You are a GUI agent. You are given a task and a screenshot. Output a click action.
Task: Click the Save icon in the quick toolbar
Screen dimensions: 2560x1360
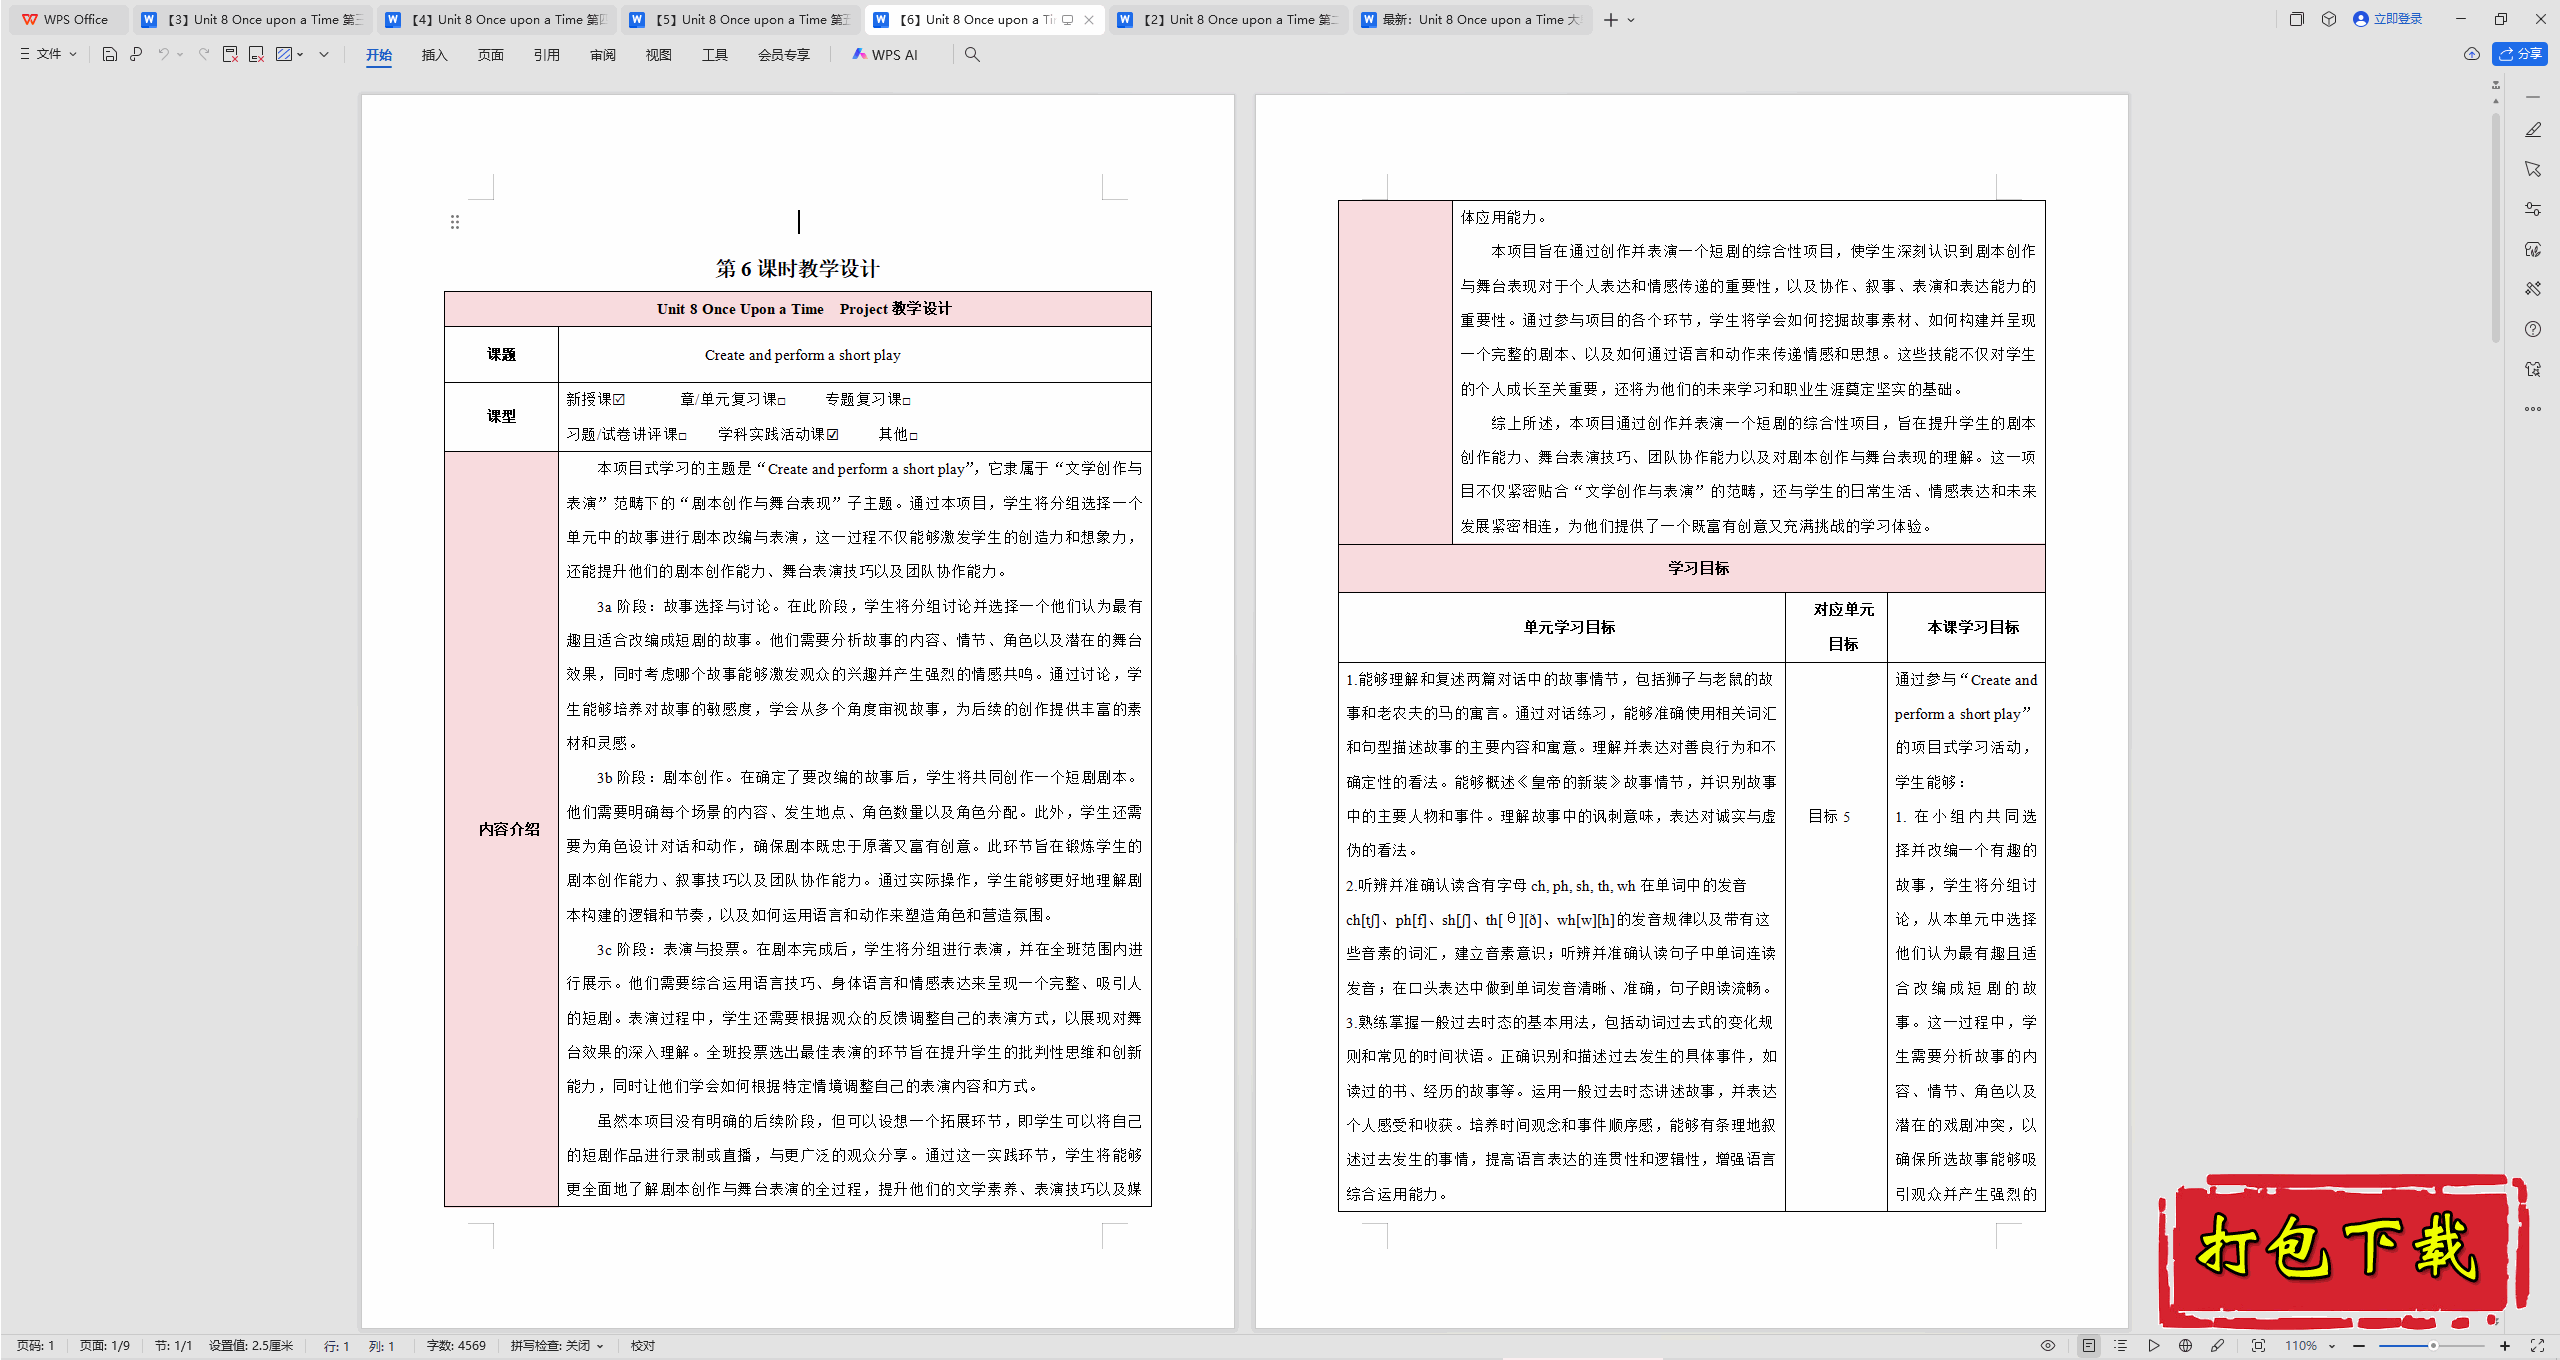click(110, 54)
